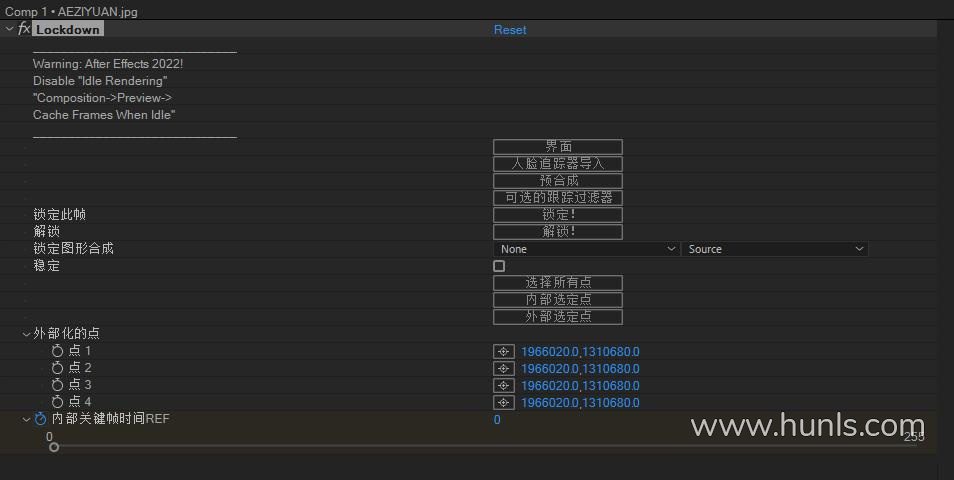The height and width of the screenshot is (480, 954).
Task: Collapse the 内部关键帧时间REF property
Action: 26,419
